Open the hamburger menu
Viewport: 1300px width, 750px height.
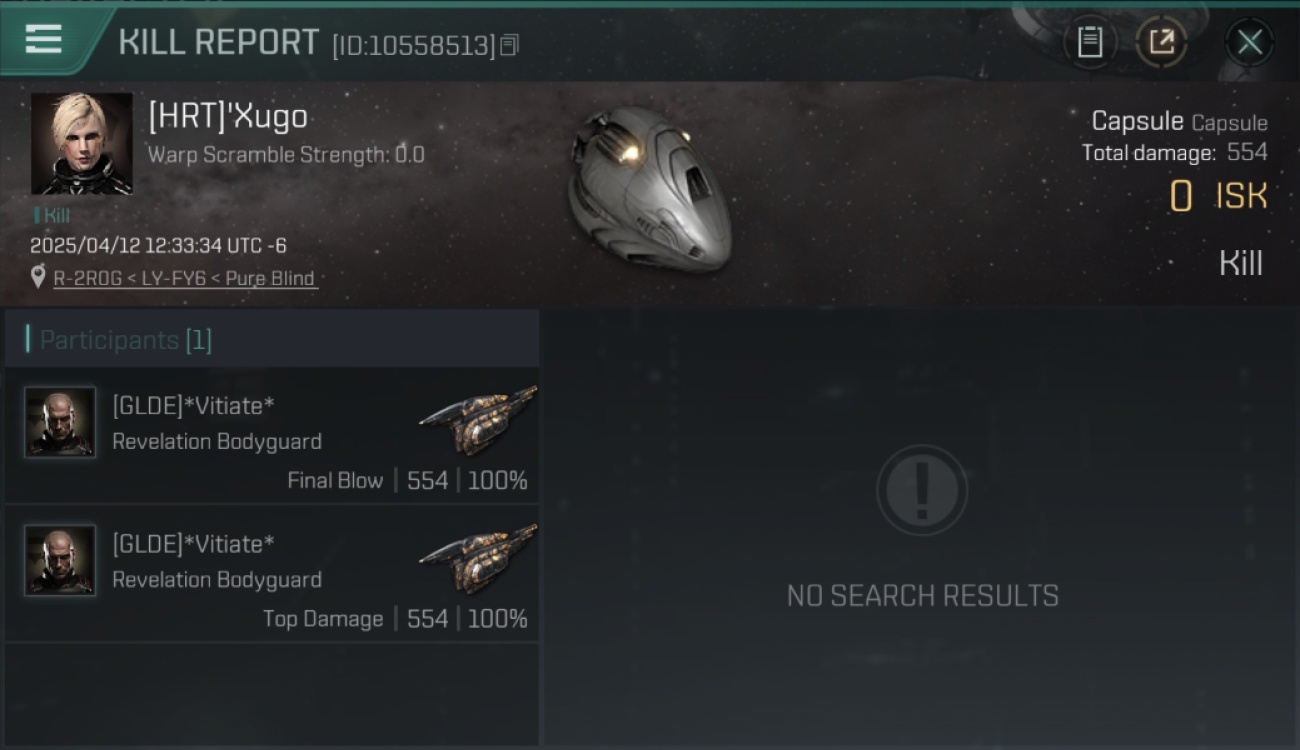[43, 40]
